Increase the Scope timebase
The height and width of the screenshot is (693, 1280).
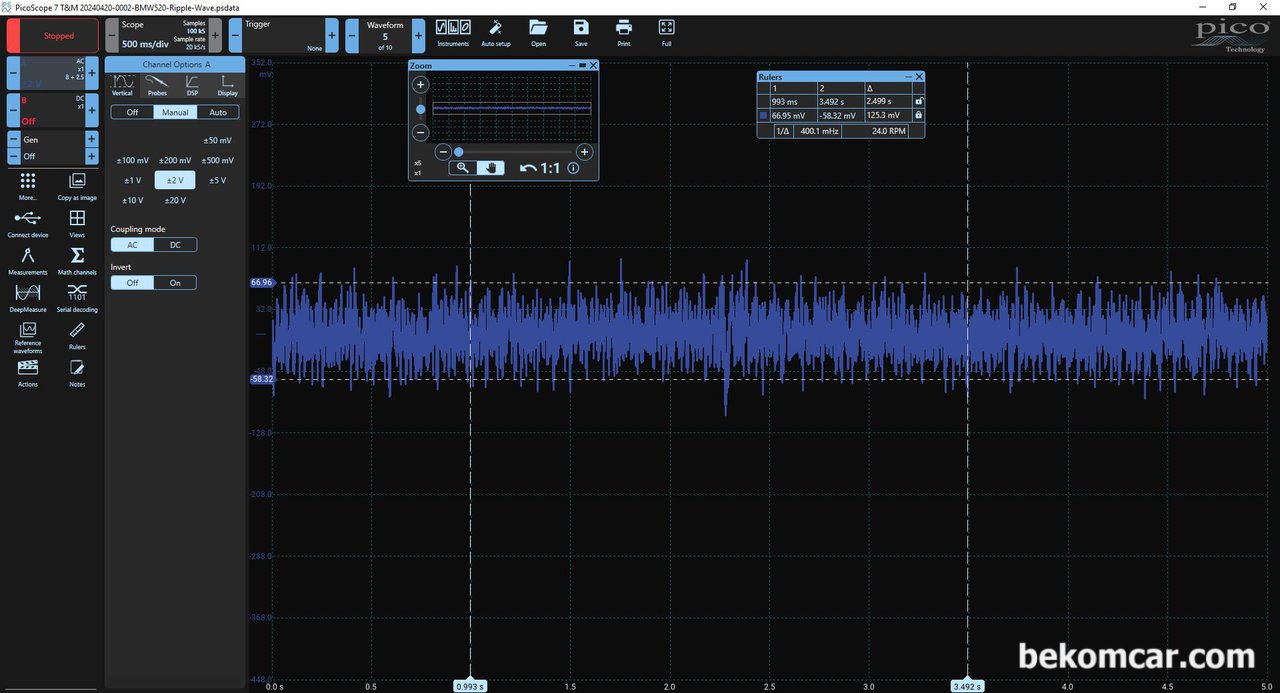(x=215, y=36)
